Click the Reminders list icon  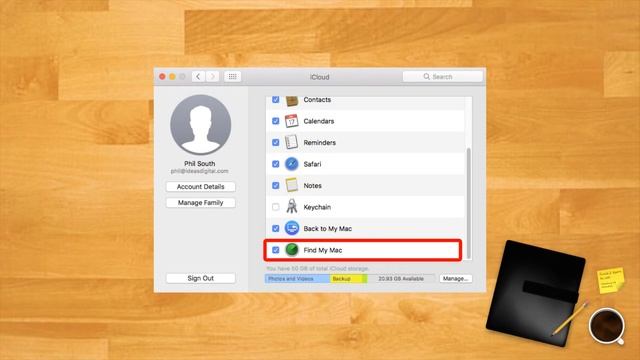(291, 142)
